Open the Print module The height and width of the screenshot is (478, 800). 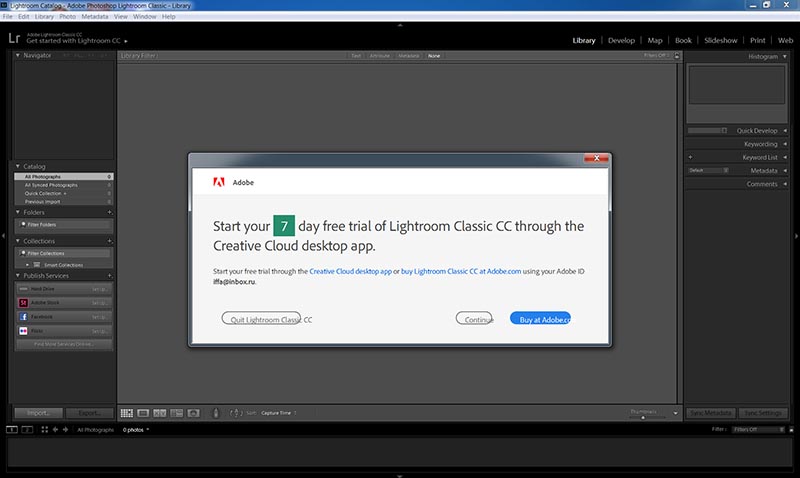pos(757,40)
